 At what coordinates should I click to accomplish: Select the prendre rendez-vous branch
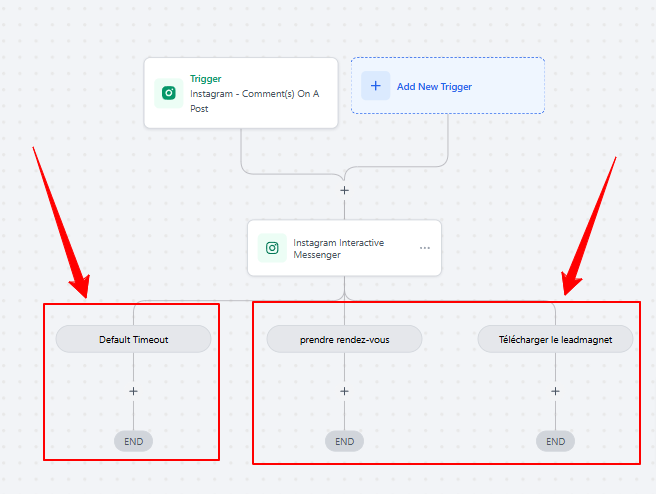344,339
